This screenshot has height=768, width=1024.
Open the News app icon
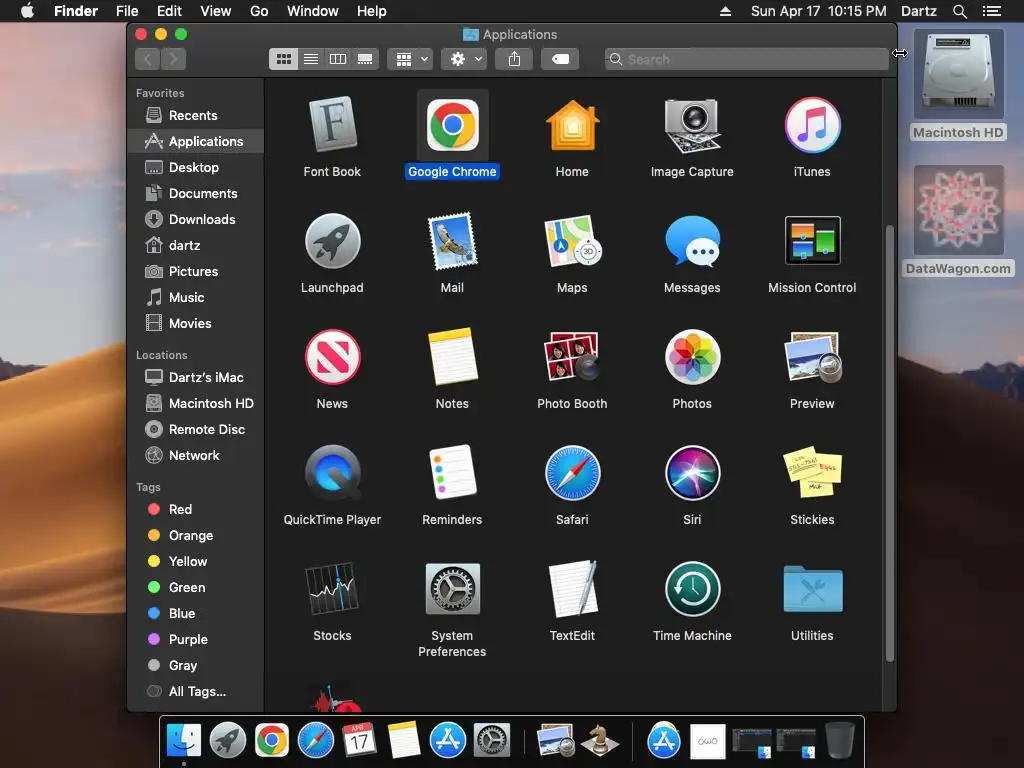point(332,357)
